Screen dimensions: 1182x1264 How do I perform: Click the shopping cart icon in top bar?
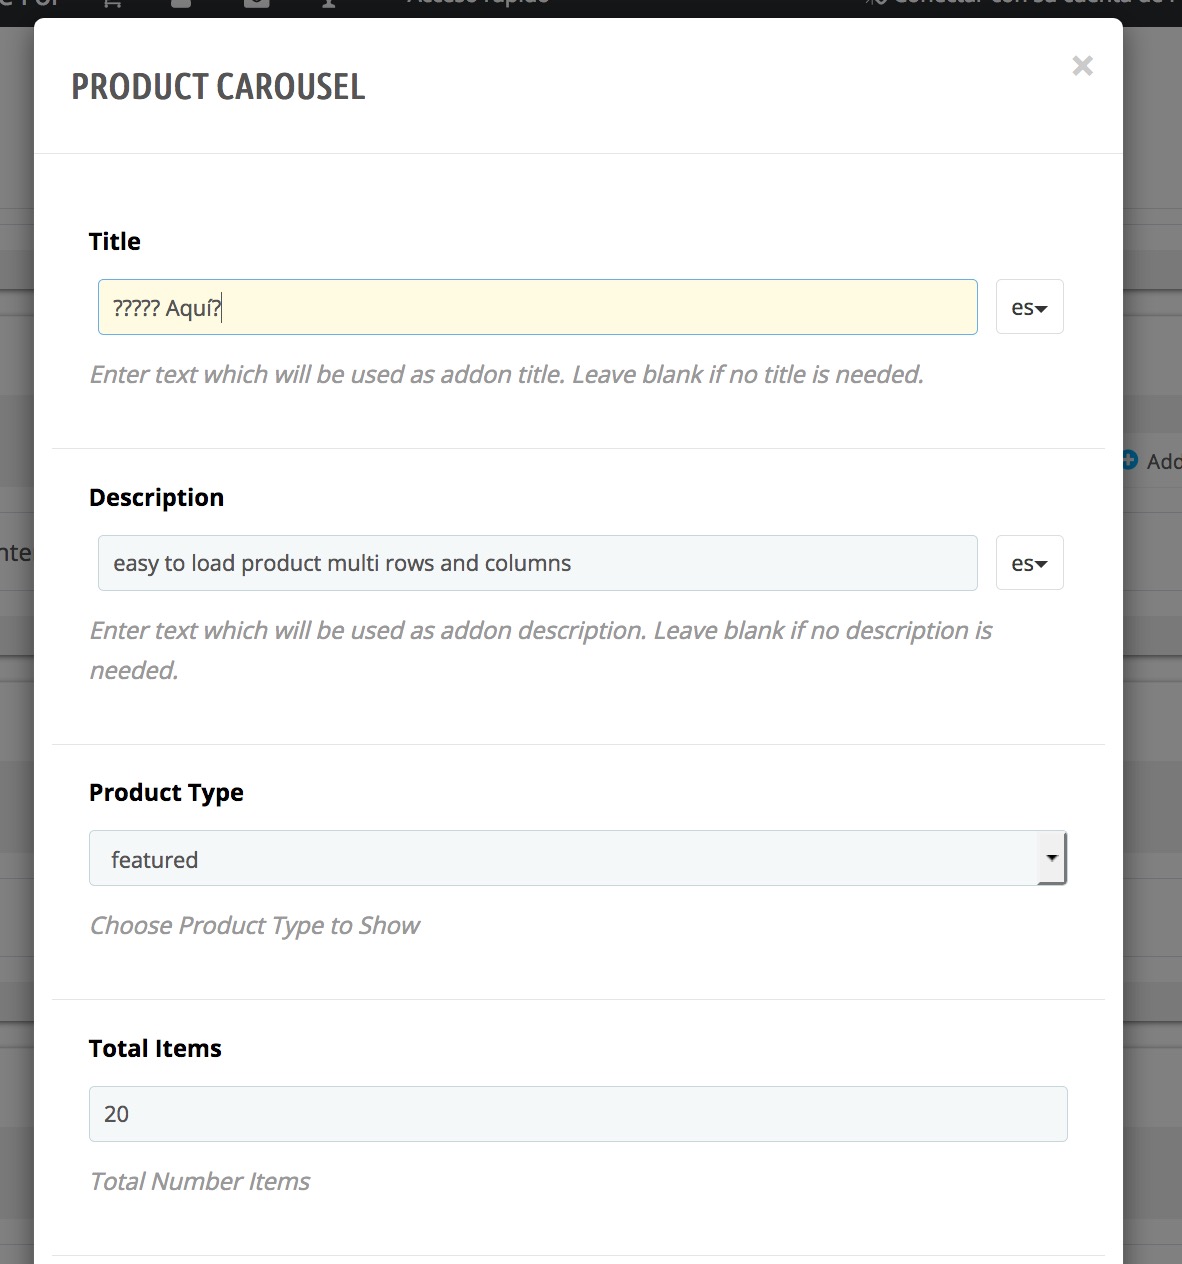[112, 3]
